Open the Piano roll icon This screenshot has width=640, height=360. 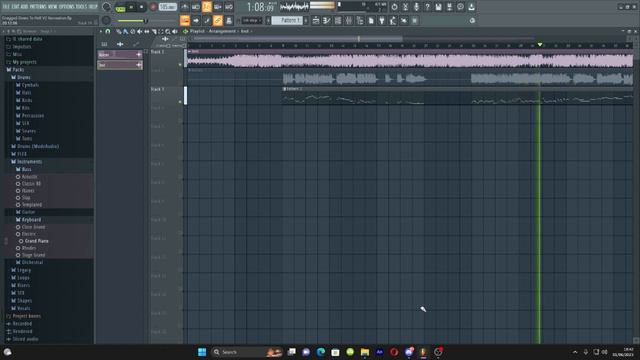pos(327,20)
